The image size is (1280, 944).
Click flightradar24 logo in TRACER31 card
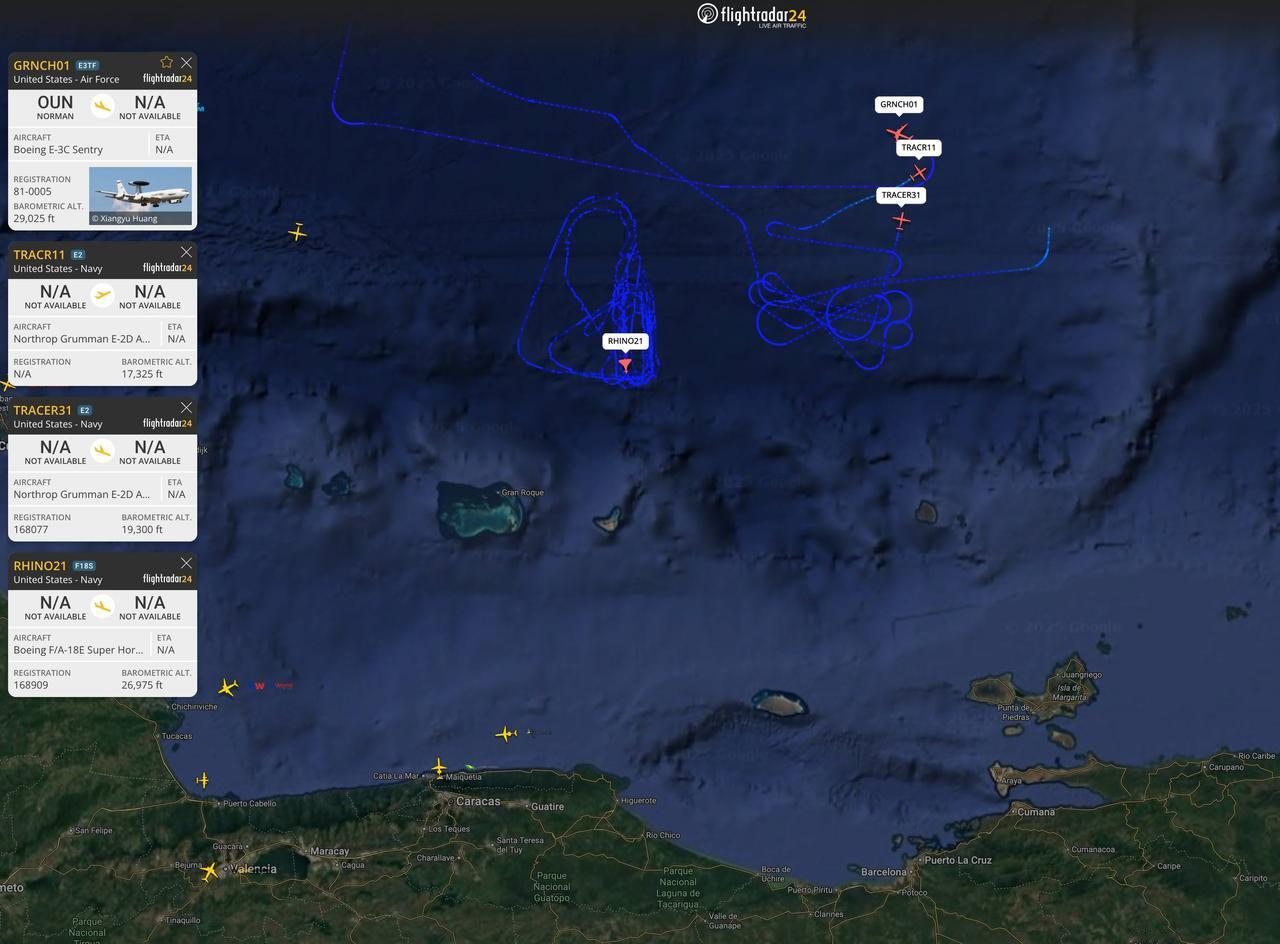pos(167,423)
